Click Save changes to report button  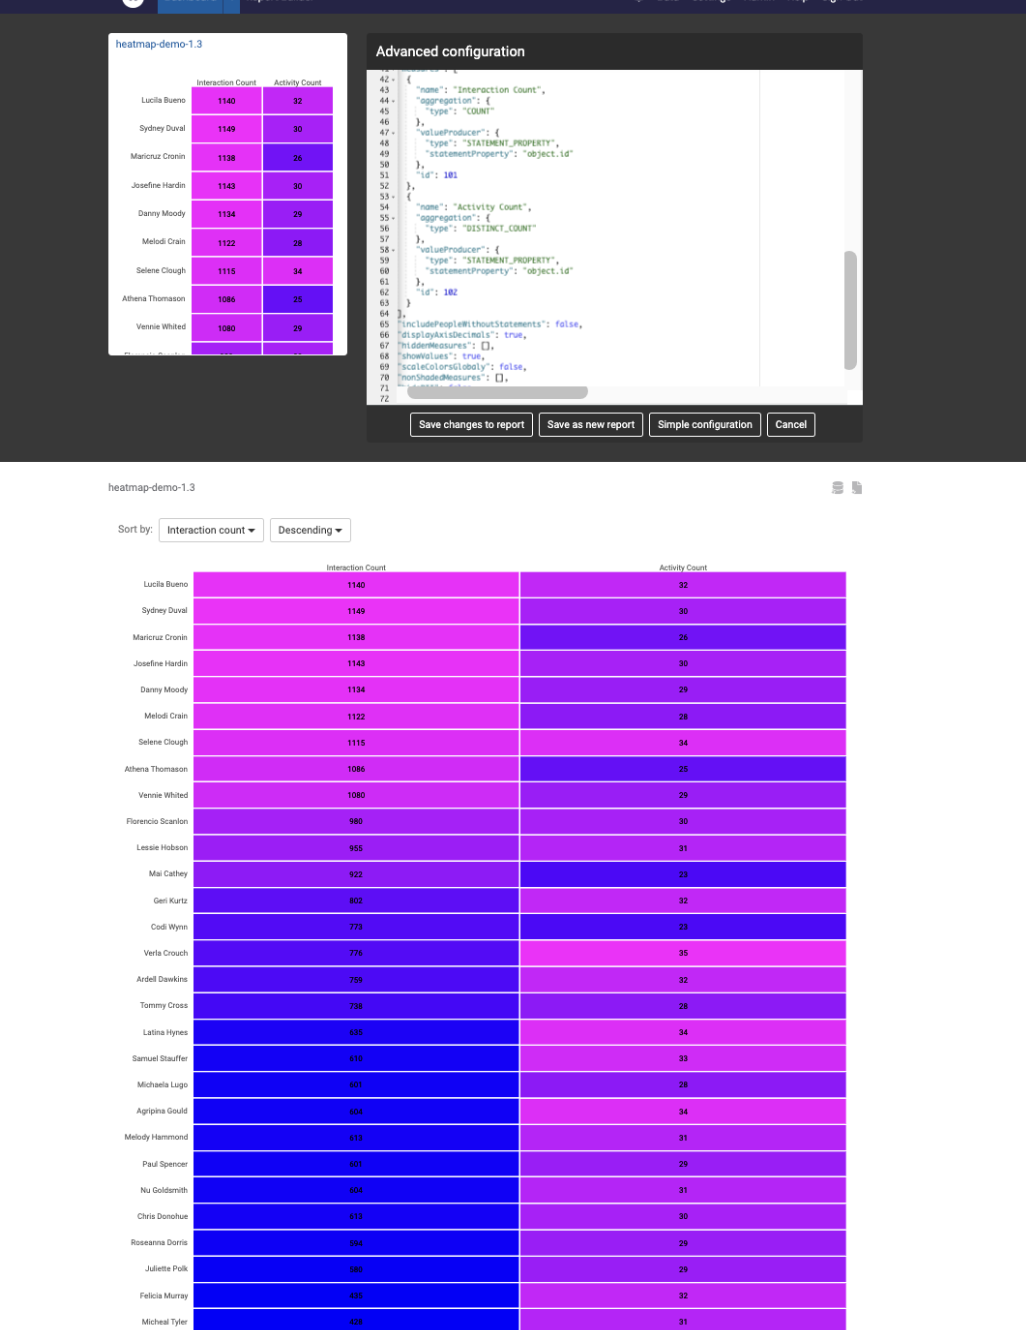click(471, 425)
